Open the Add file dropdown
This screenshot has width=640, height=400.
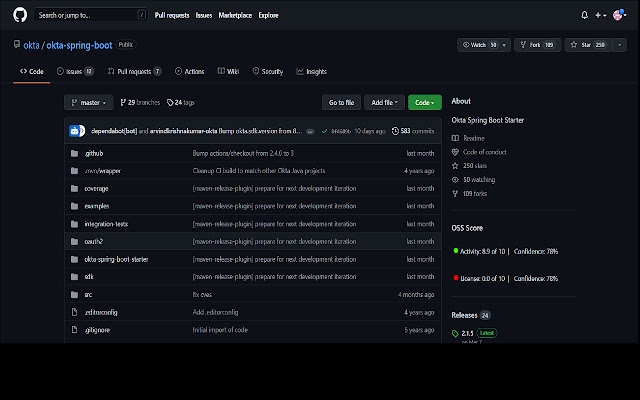[x=384, y=102]
